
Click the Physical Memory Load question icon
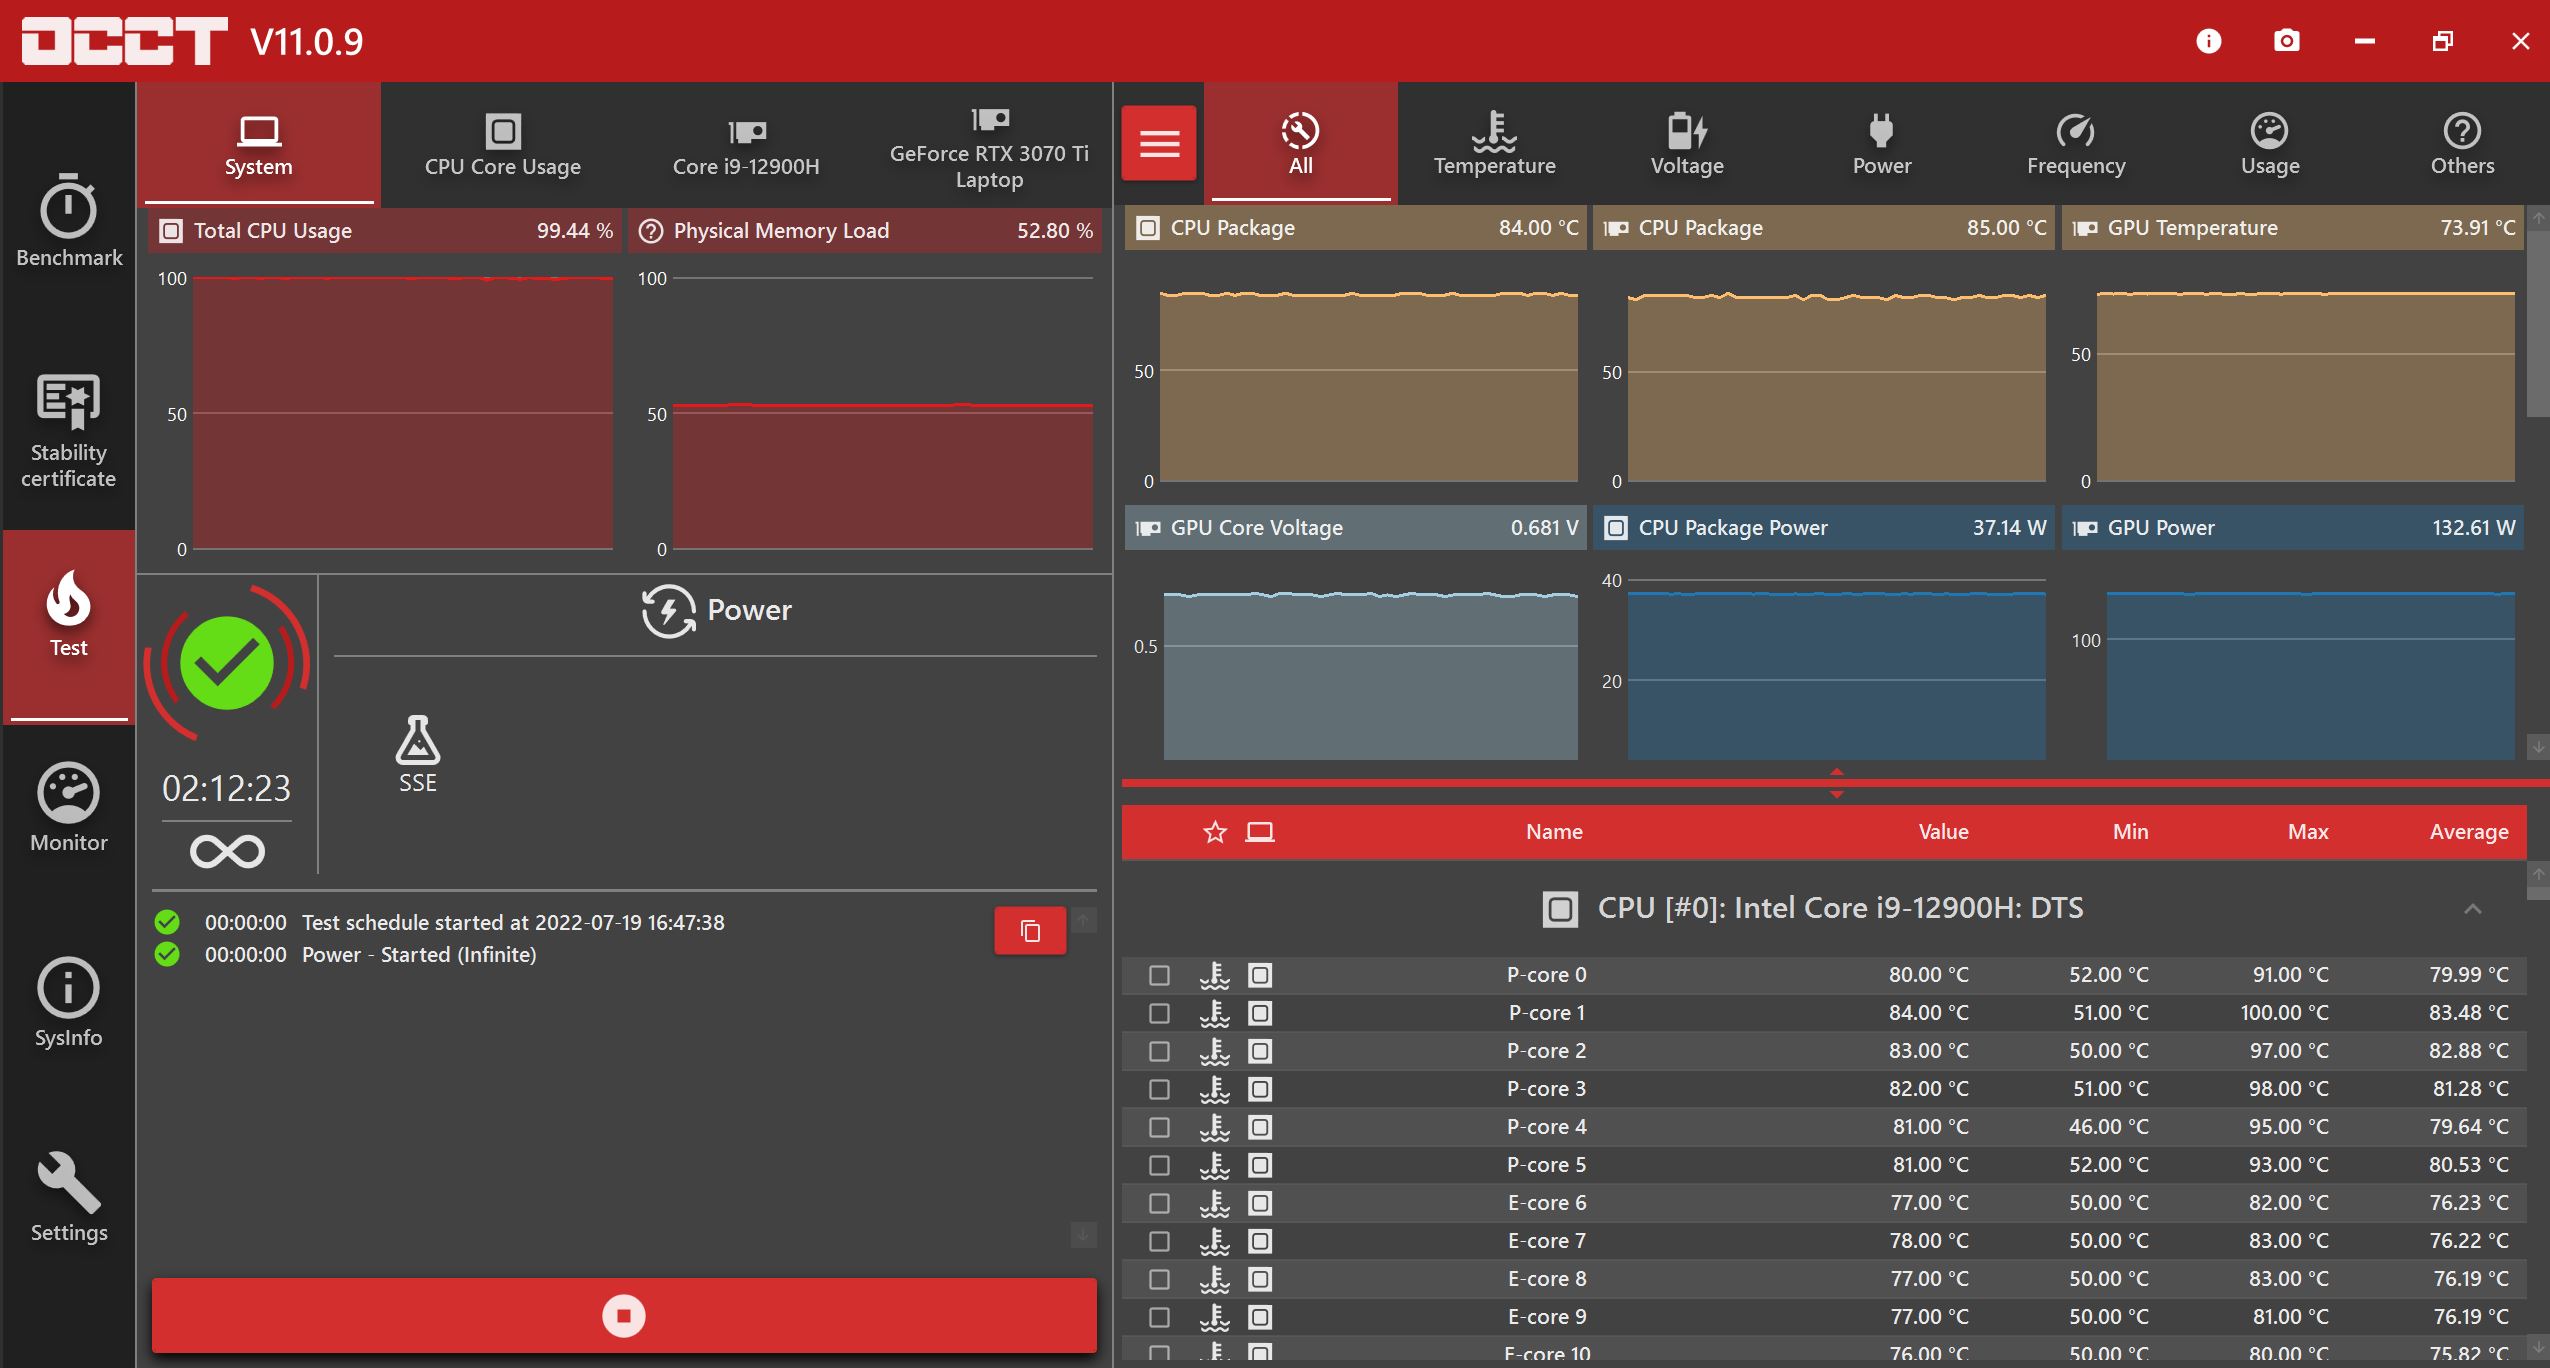[651, 231]
